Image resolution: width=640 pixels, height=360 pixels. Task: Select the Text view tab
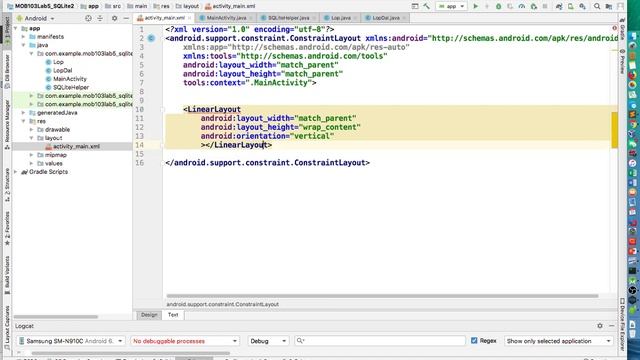click(x=173, y=315)
